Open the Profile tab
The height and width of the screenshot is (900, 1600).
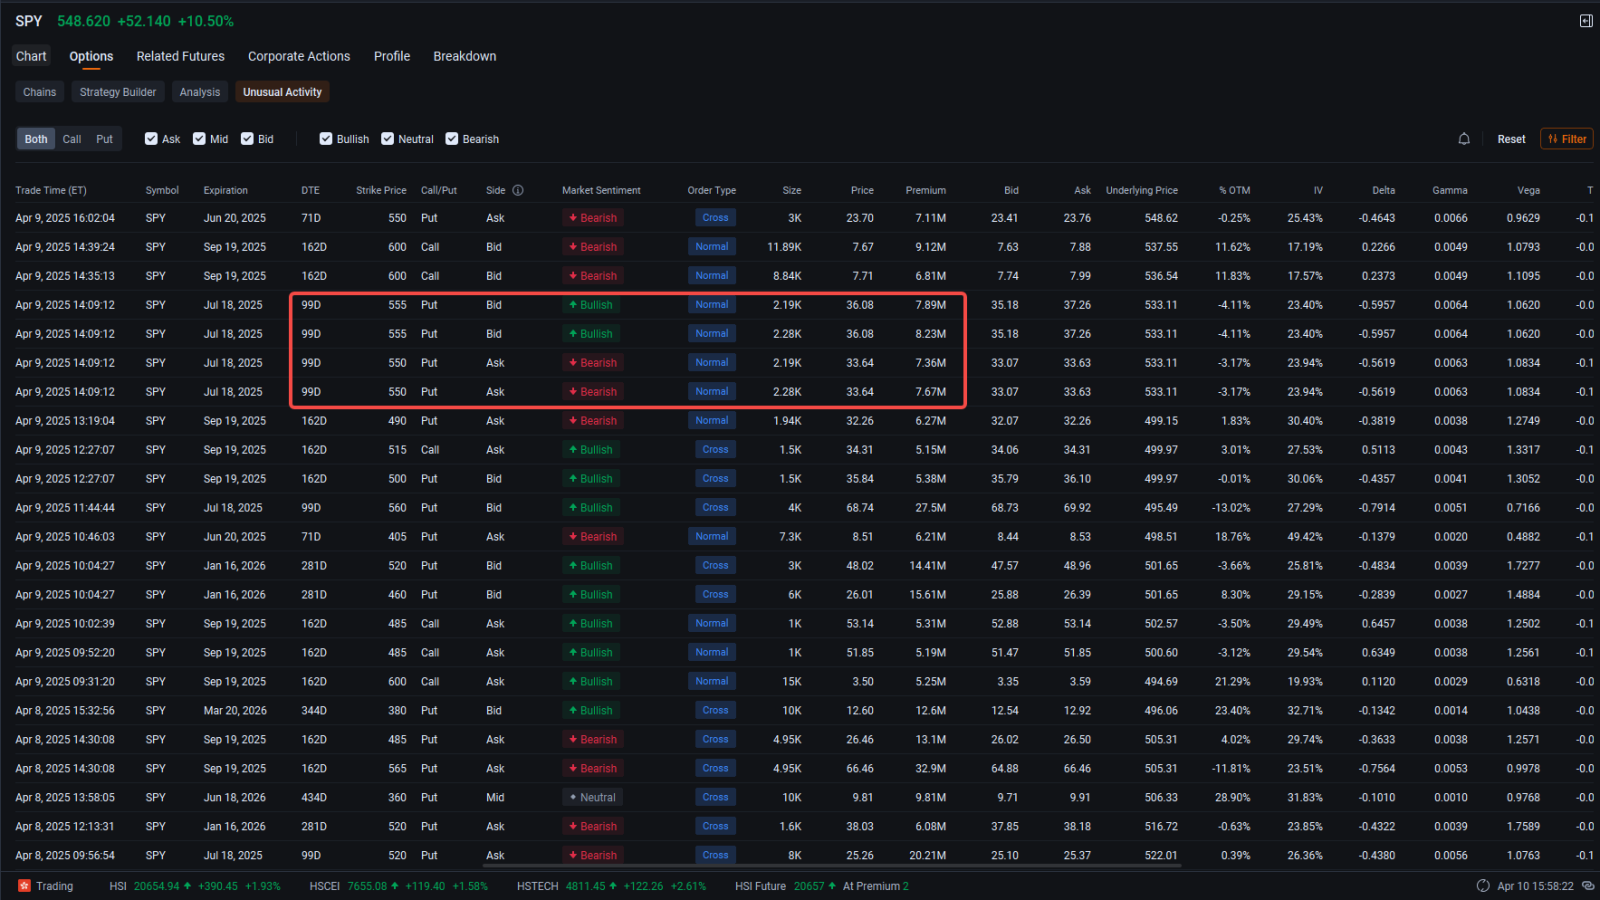pyautogui.click(x=392, y=56)
